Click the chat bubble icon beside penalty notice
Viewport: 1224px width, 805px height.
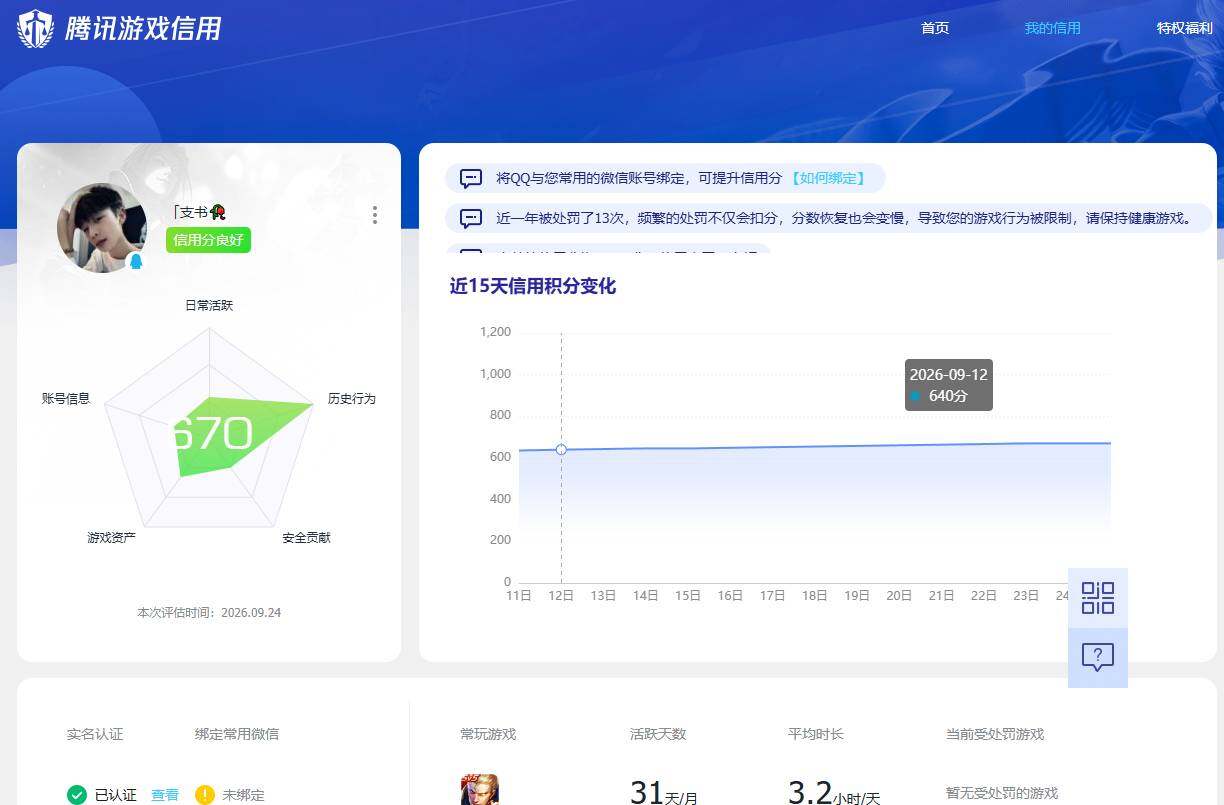pyautogui.click(x=471, y=218)
